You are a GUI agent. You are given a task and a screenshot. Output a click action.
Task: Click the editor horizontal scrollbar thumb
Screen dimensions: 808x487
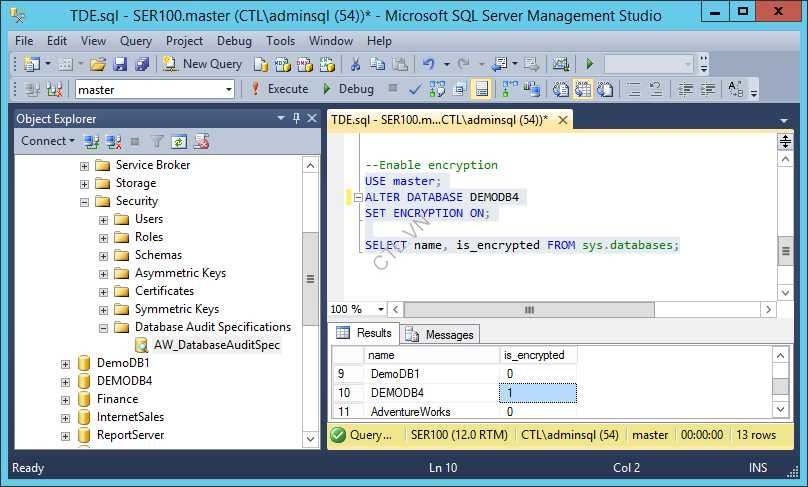click(529, 310)
